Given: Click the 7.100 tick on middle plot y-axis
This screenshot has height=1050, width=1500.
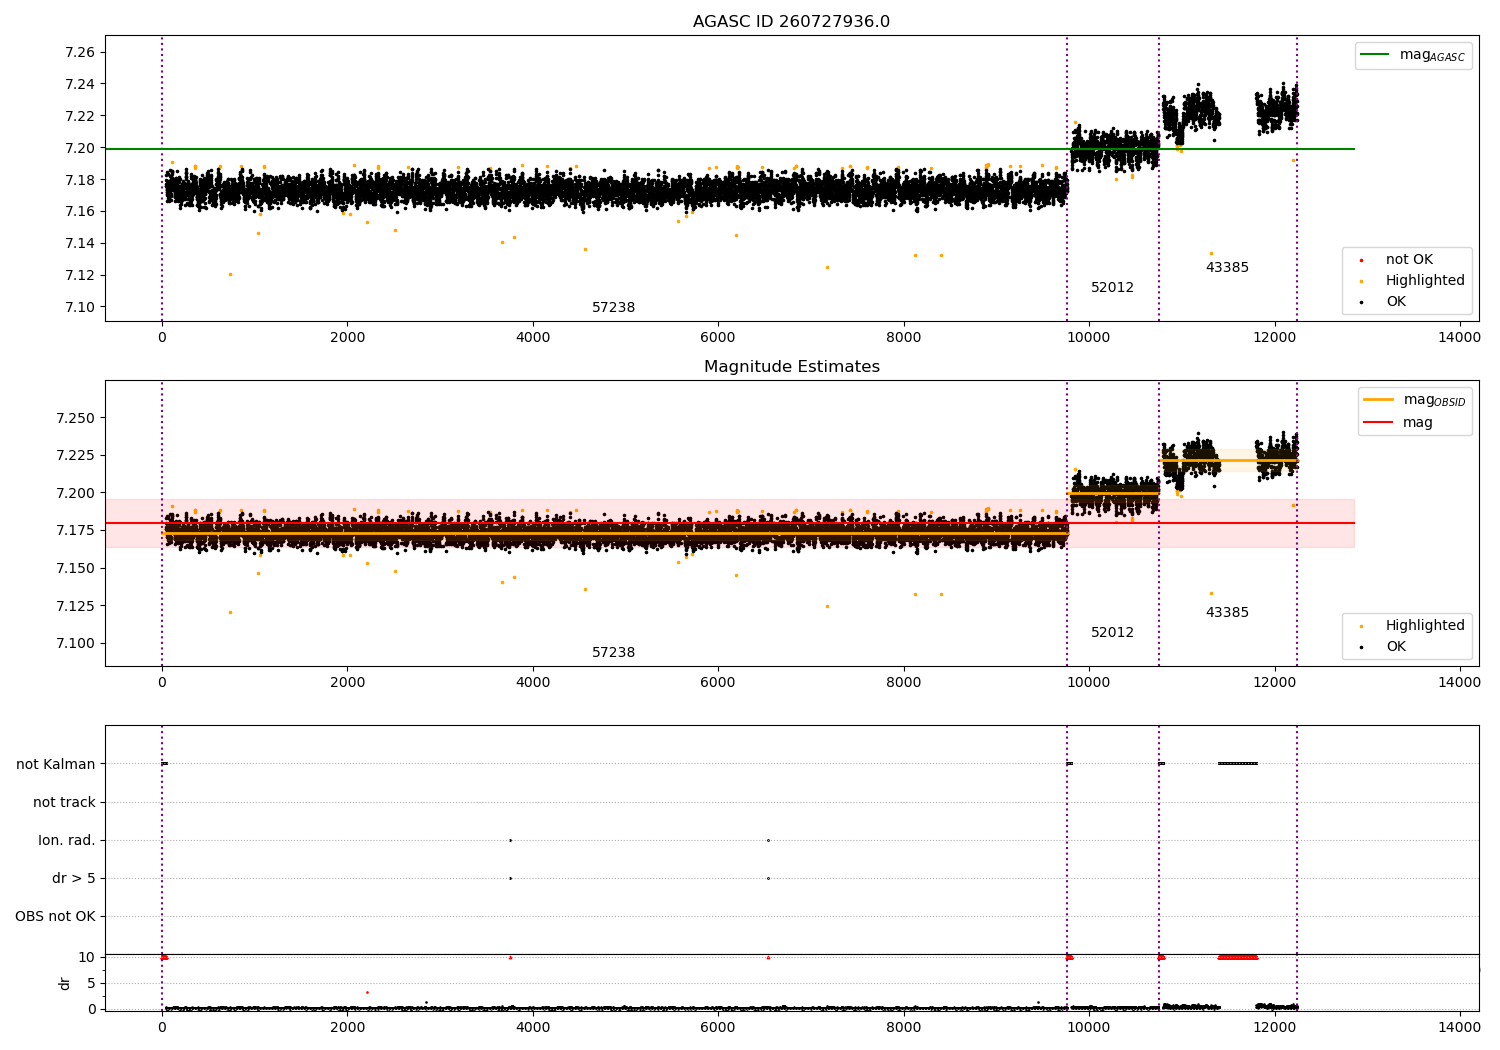Looking at the screenshot, I should 74,643.
